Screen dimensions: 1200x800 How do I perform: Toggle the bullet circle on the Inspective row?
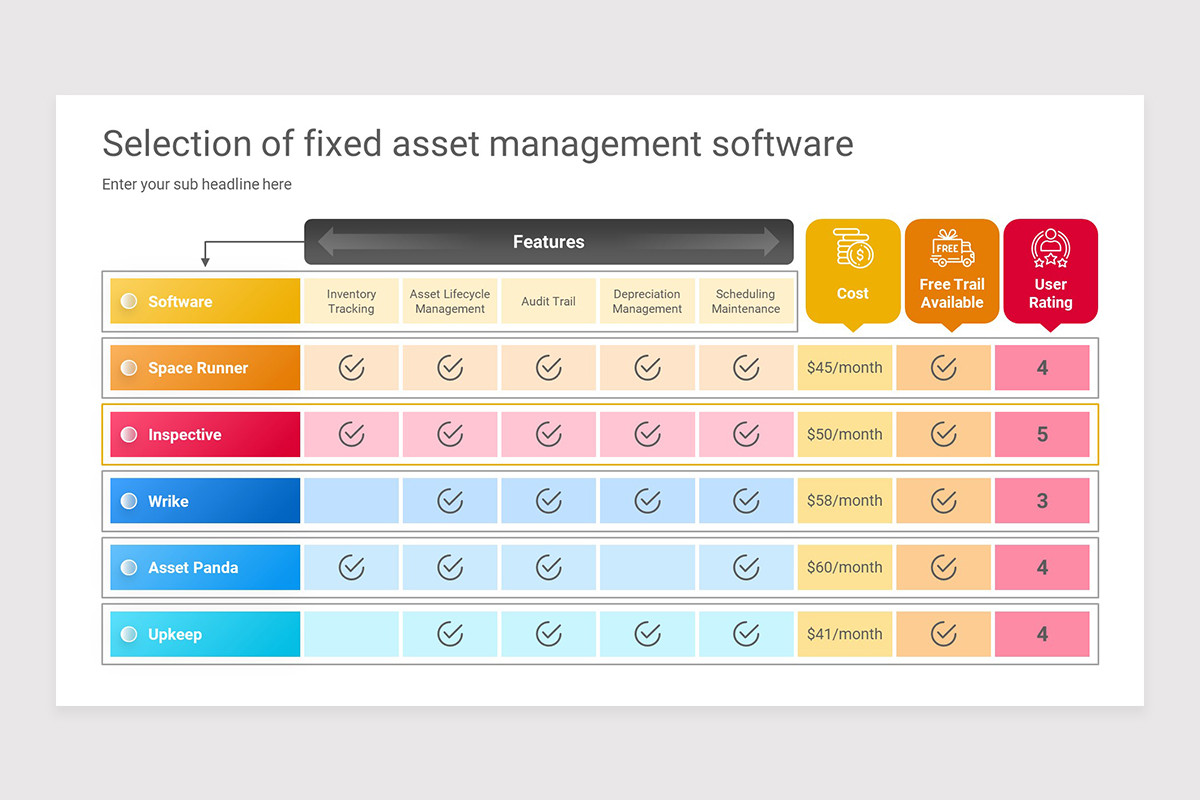[x=129, y=434]
